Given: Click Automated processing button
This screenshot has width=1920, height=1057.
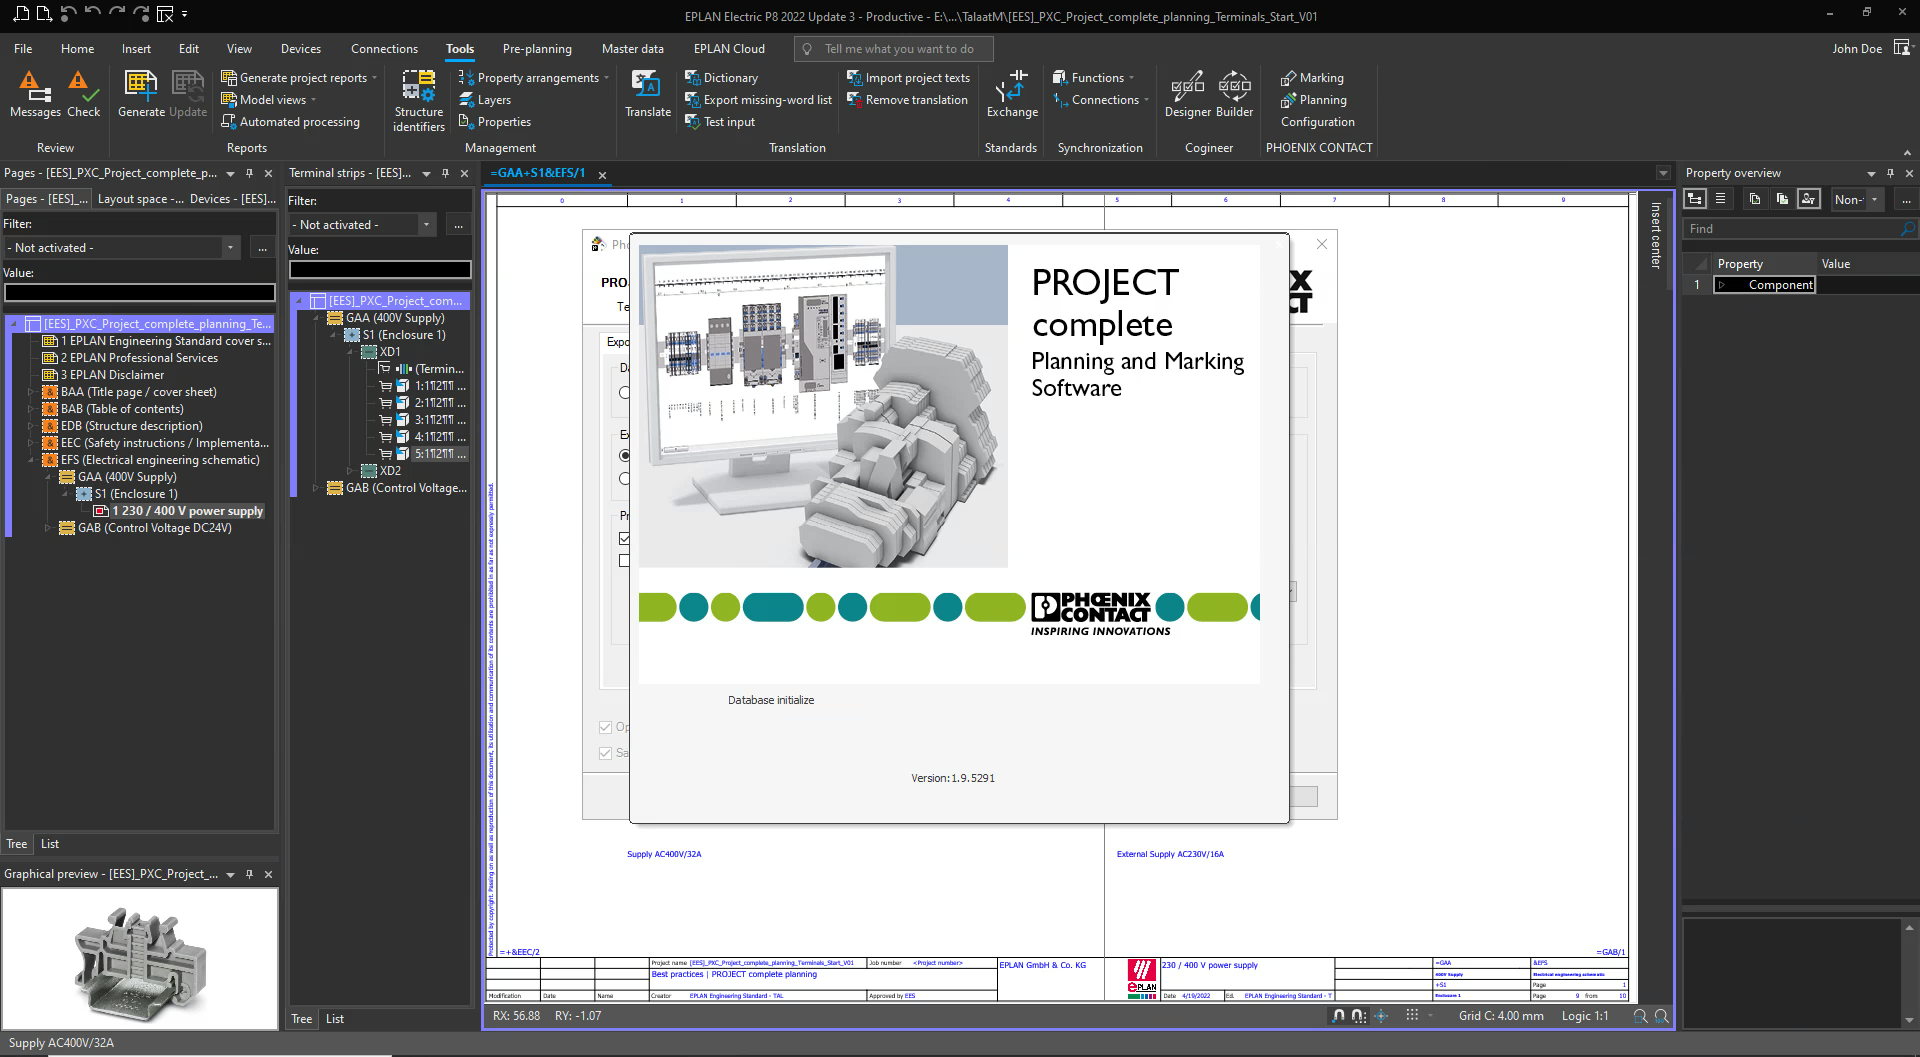Looking at the screenshot, I should [299, 122].
